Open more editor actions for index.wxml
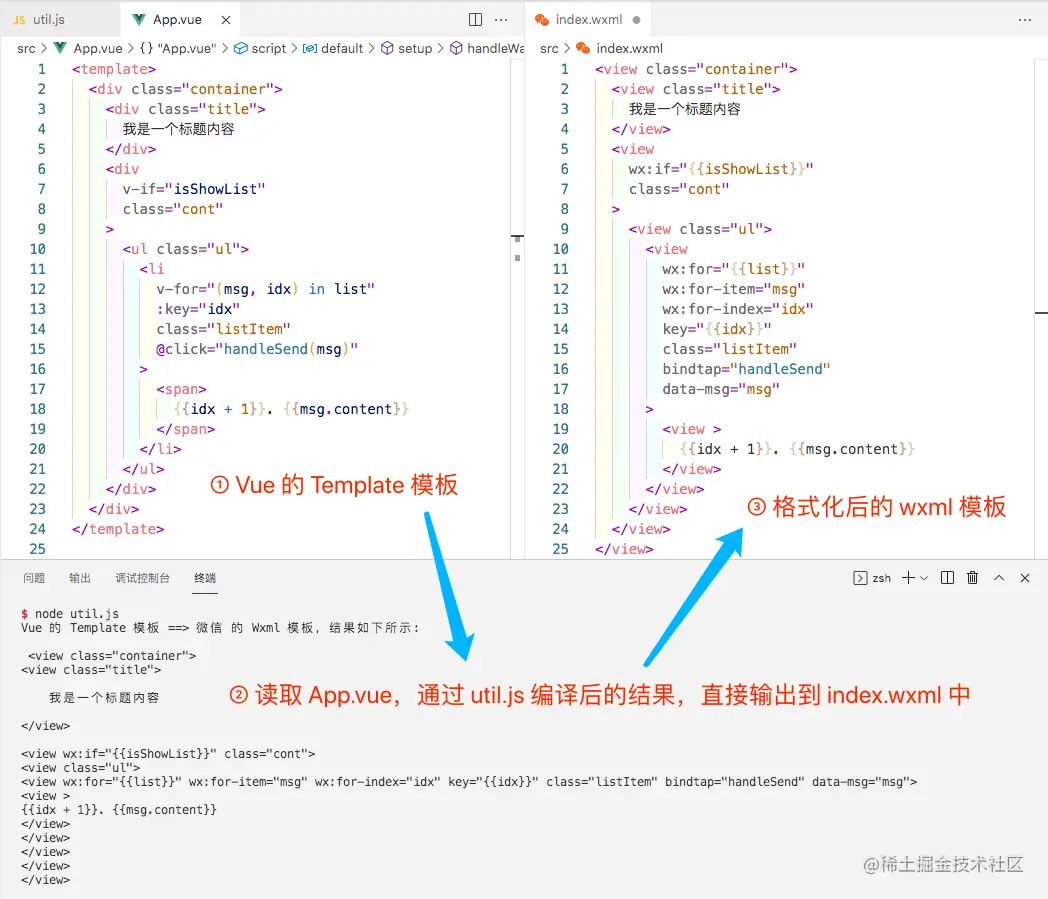Image resolution: width=1048 pixels, height=899 pixels. click(1025, 19)
